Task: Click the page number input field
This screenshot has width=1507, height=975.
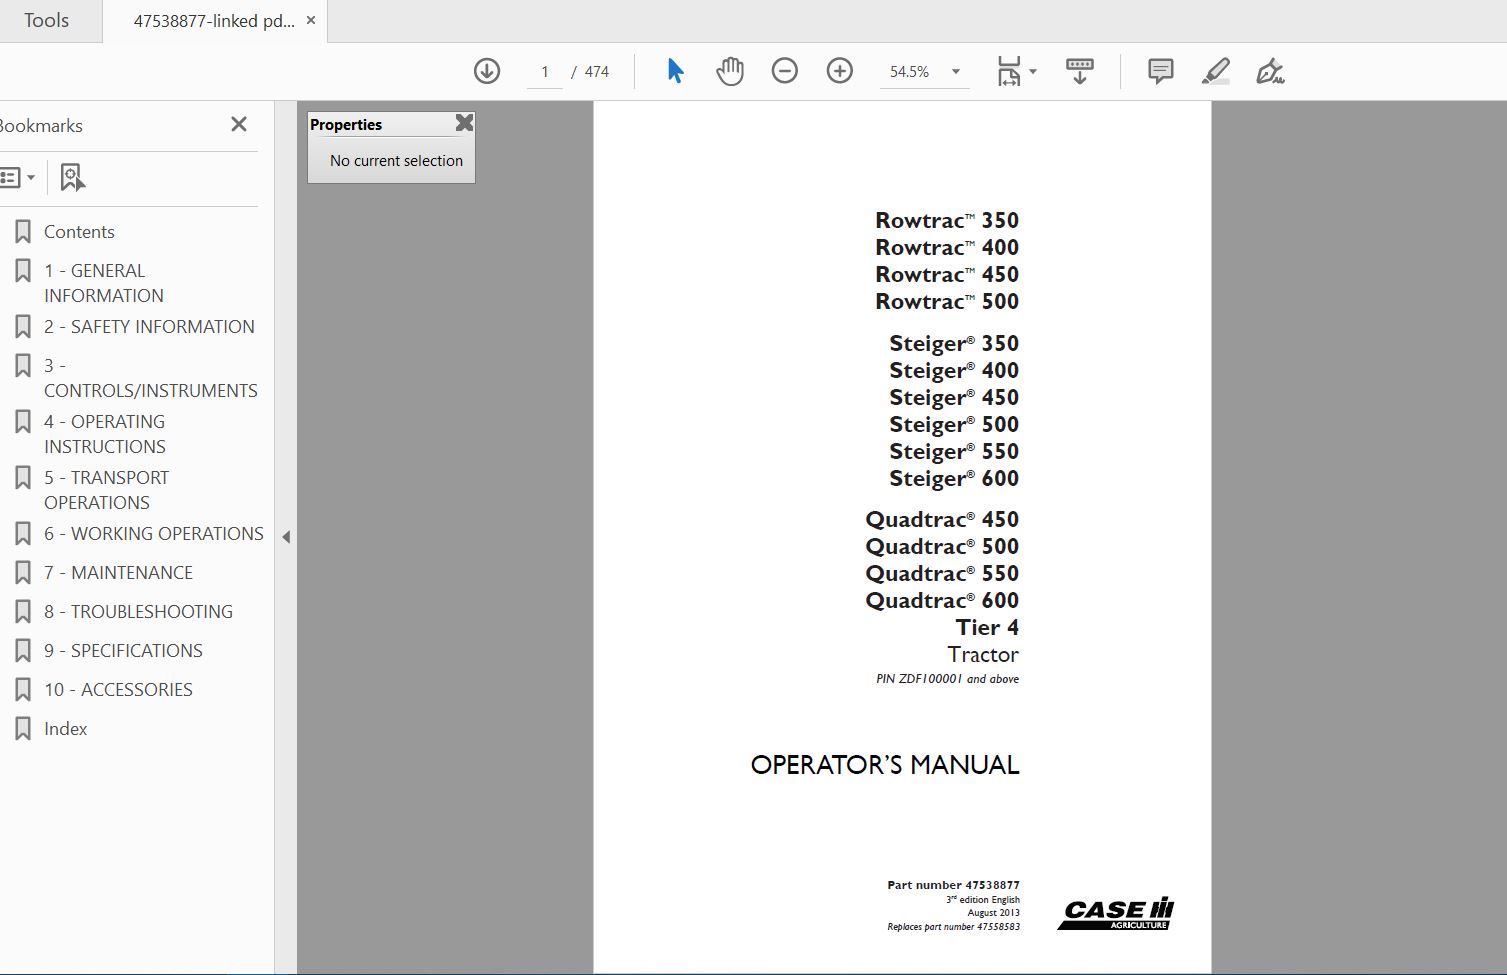Action: click(x=545, y=72)
